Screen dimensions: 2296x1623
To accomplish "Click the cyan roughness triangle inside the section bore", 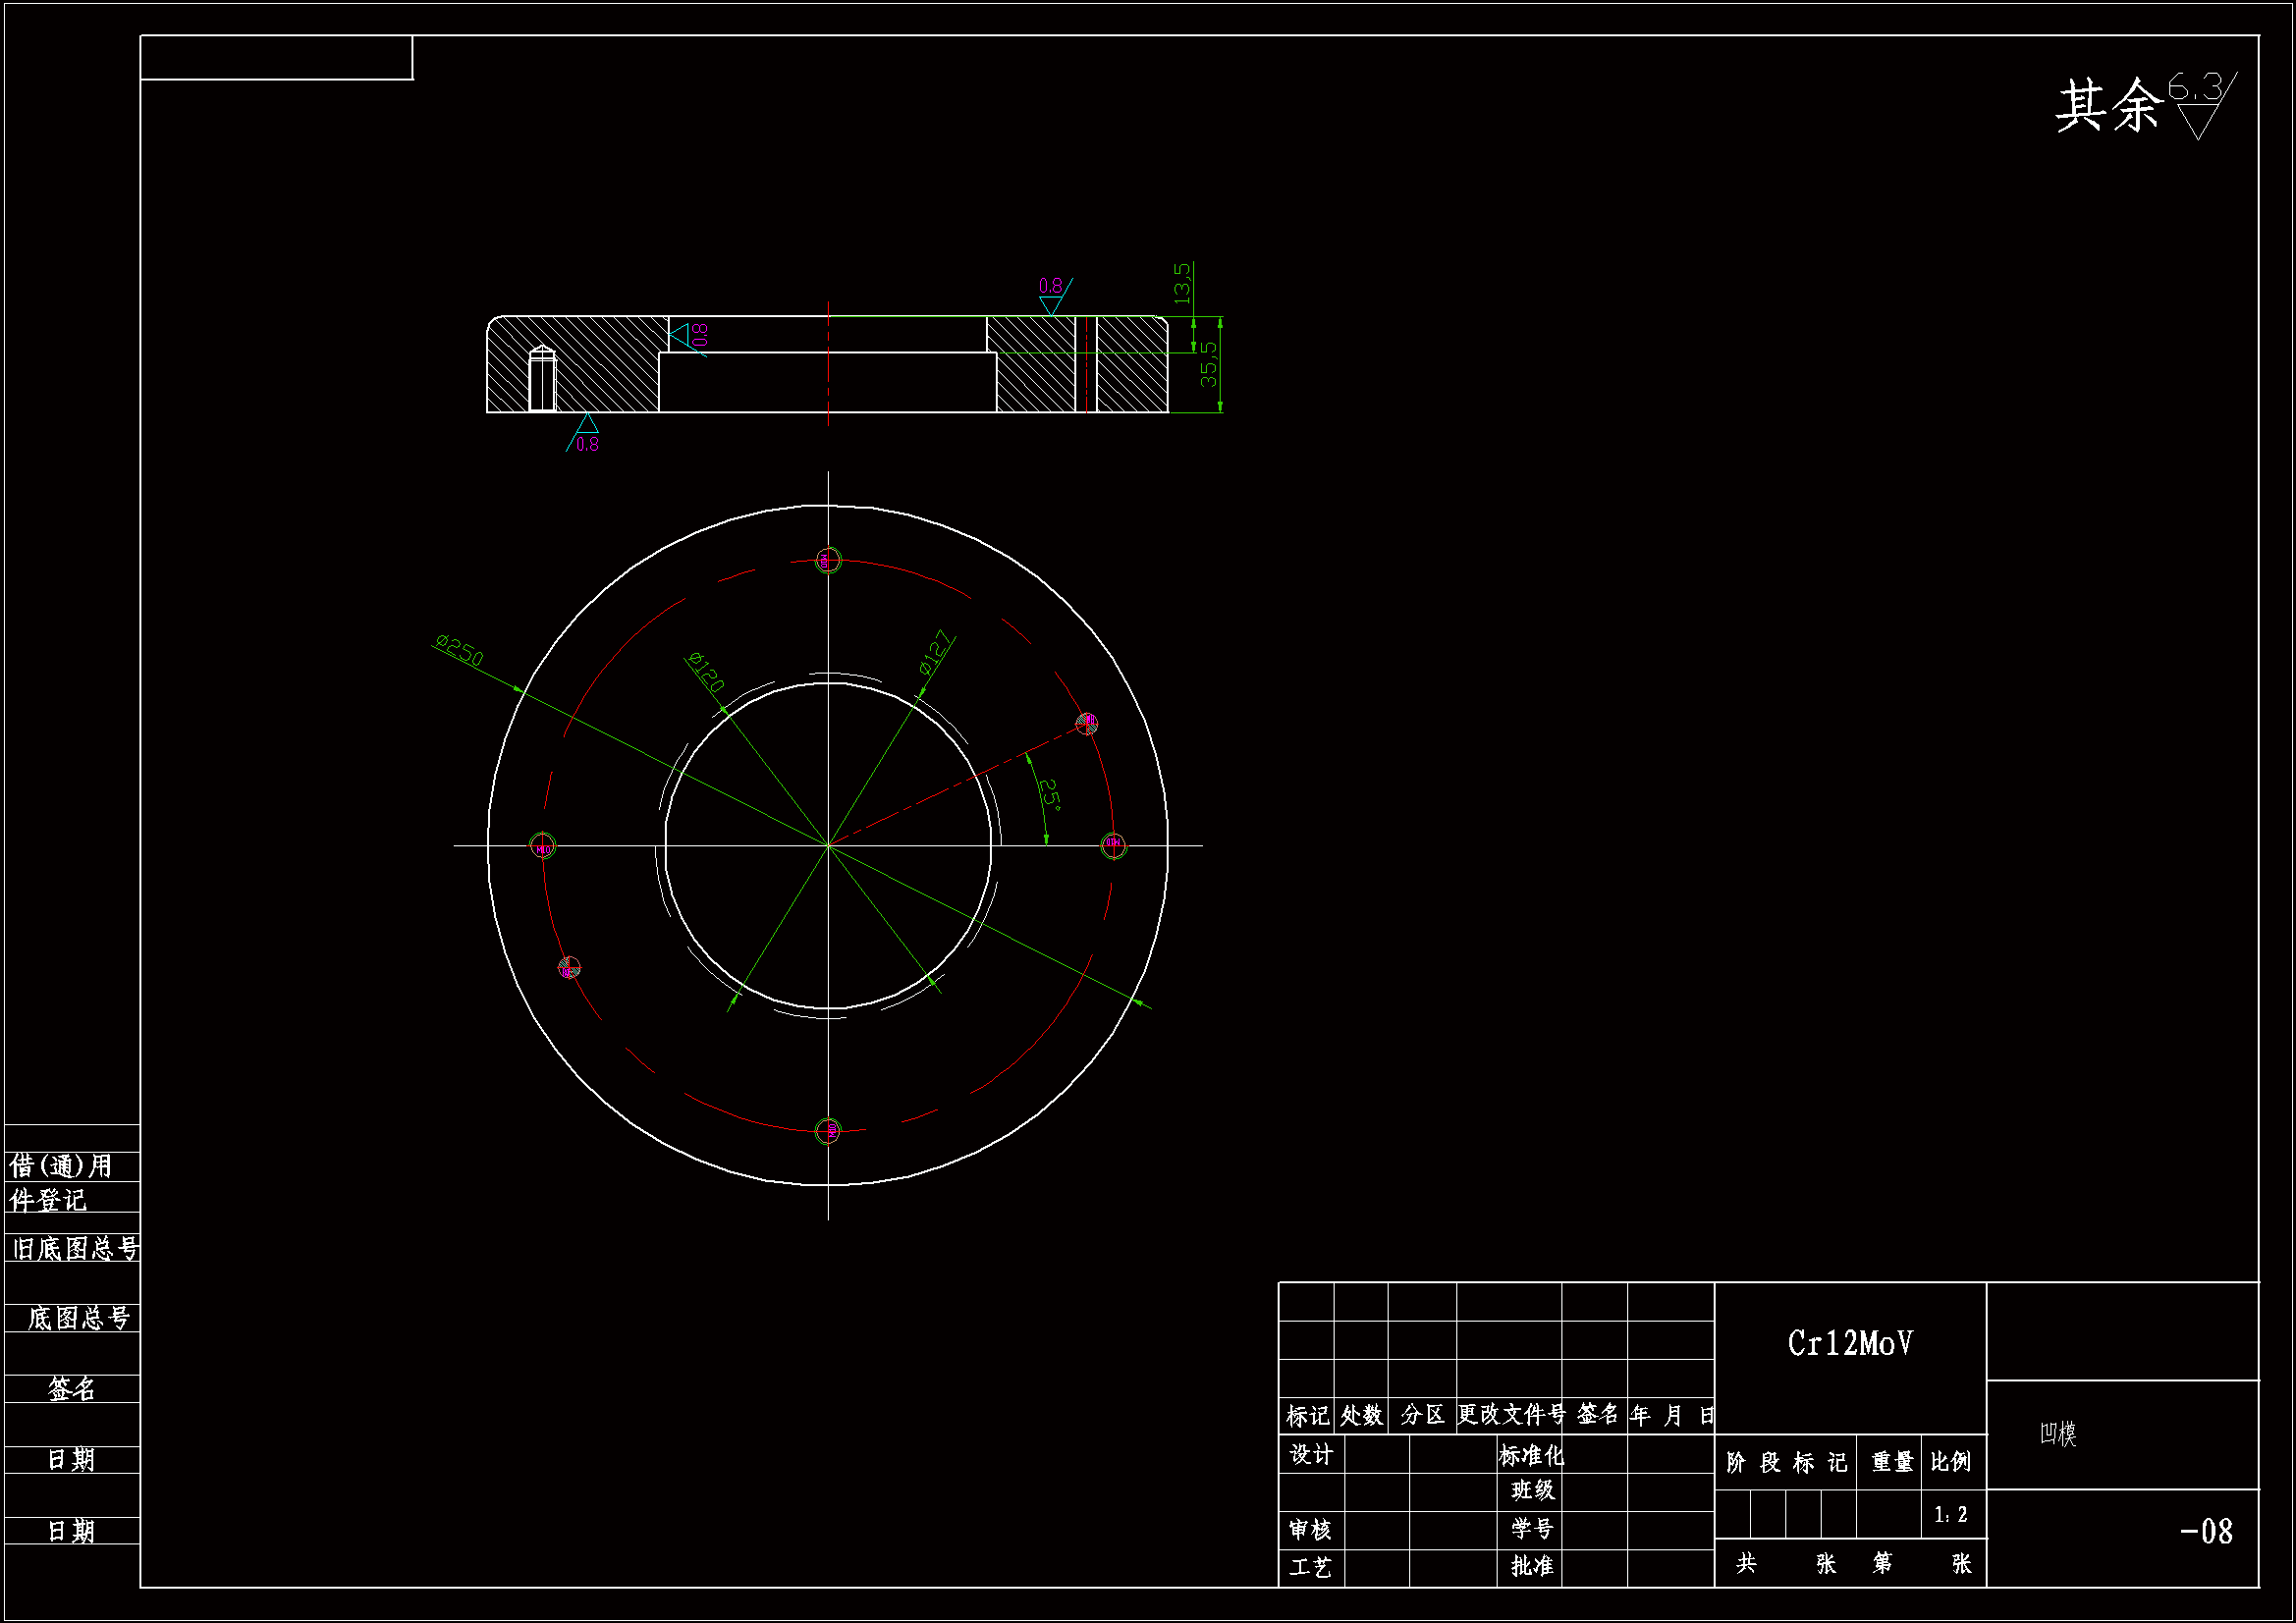I will (x=682, y=335).
